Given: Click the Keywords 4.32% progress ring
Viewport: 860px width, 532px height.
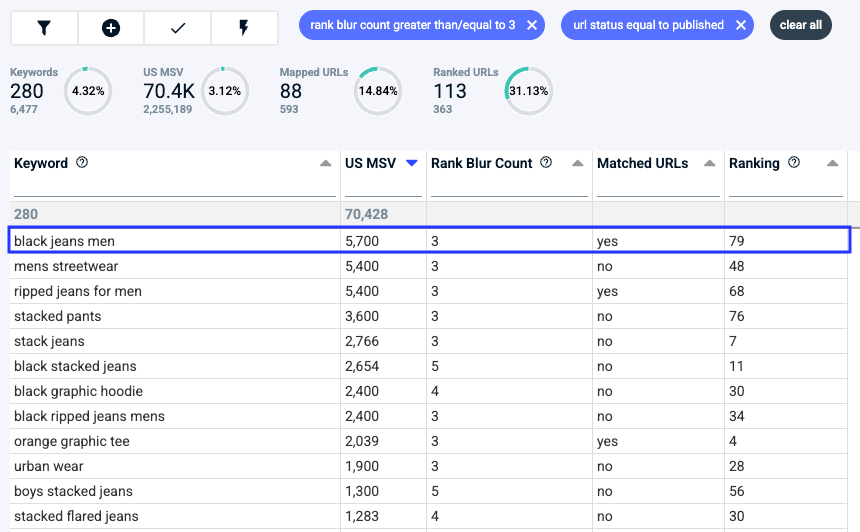Looking at the screenshot, I should [x=87, y=92].
